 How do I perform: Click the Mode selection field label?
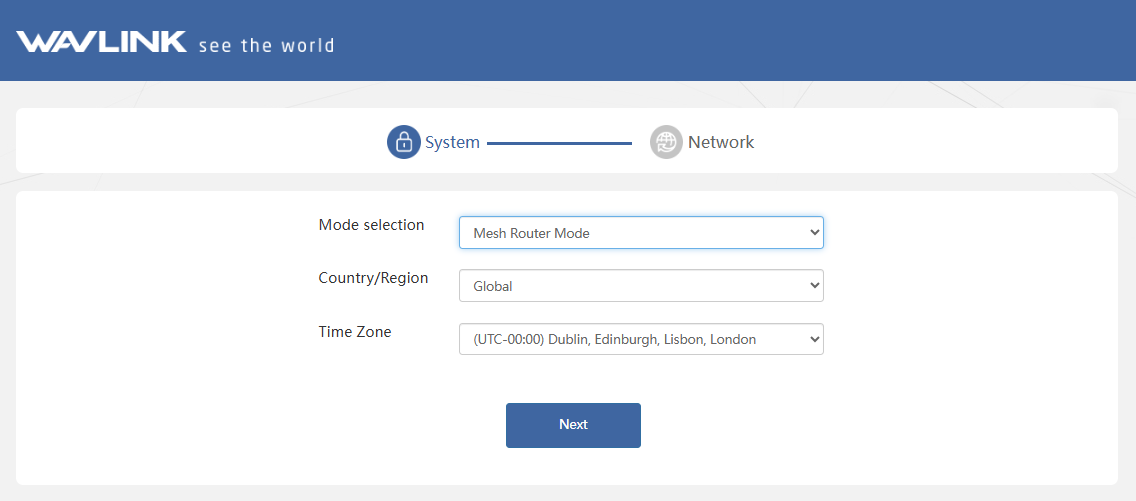tap(371, 224)
